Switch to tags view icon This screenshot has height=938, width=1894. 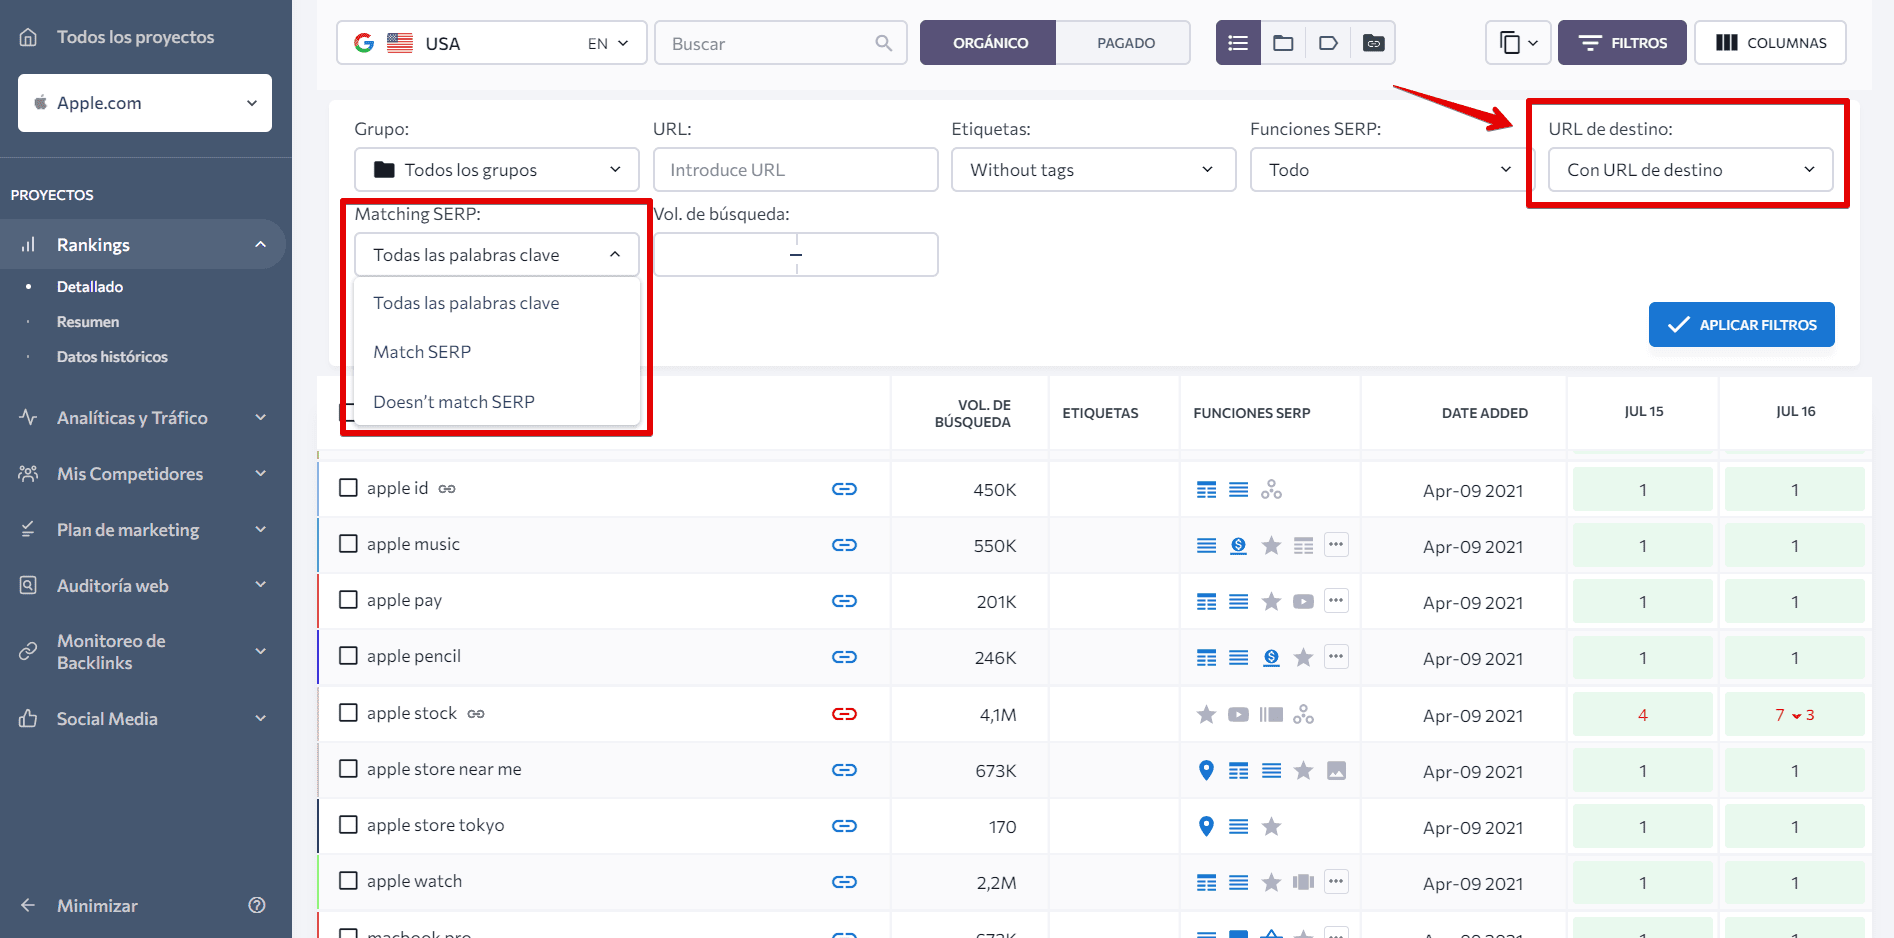click(1328, 43)
